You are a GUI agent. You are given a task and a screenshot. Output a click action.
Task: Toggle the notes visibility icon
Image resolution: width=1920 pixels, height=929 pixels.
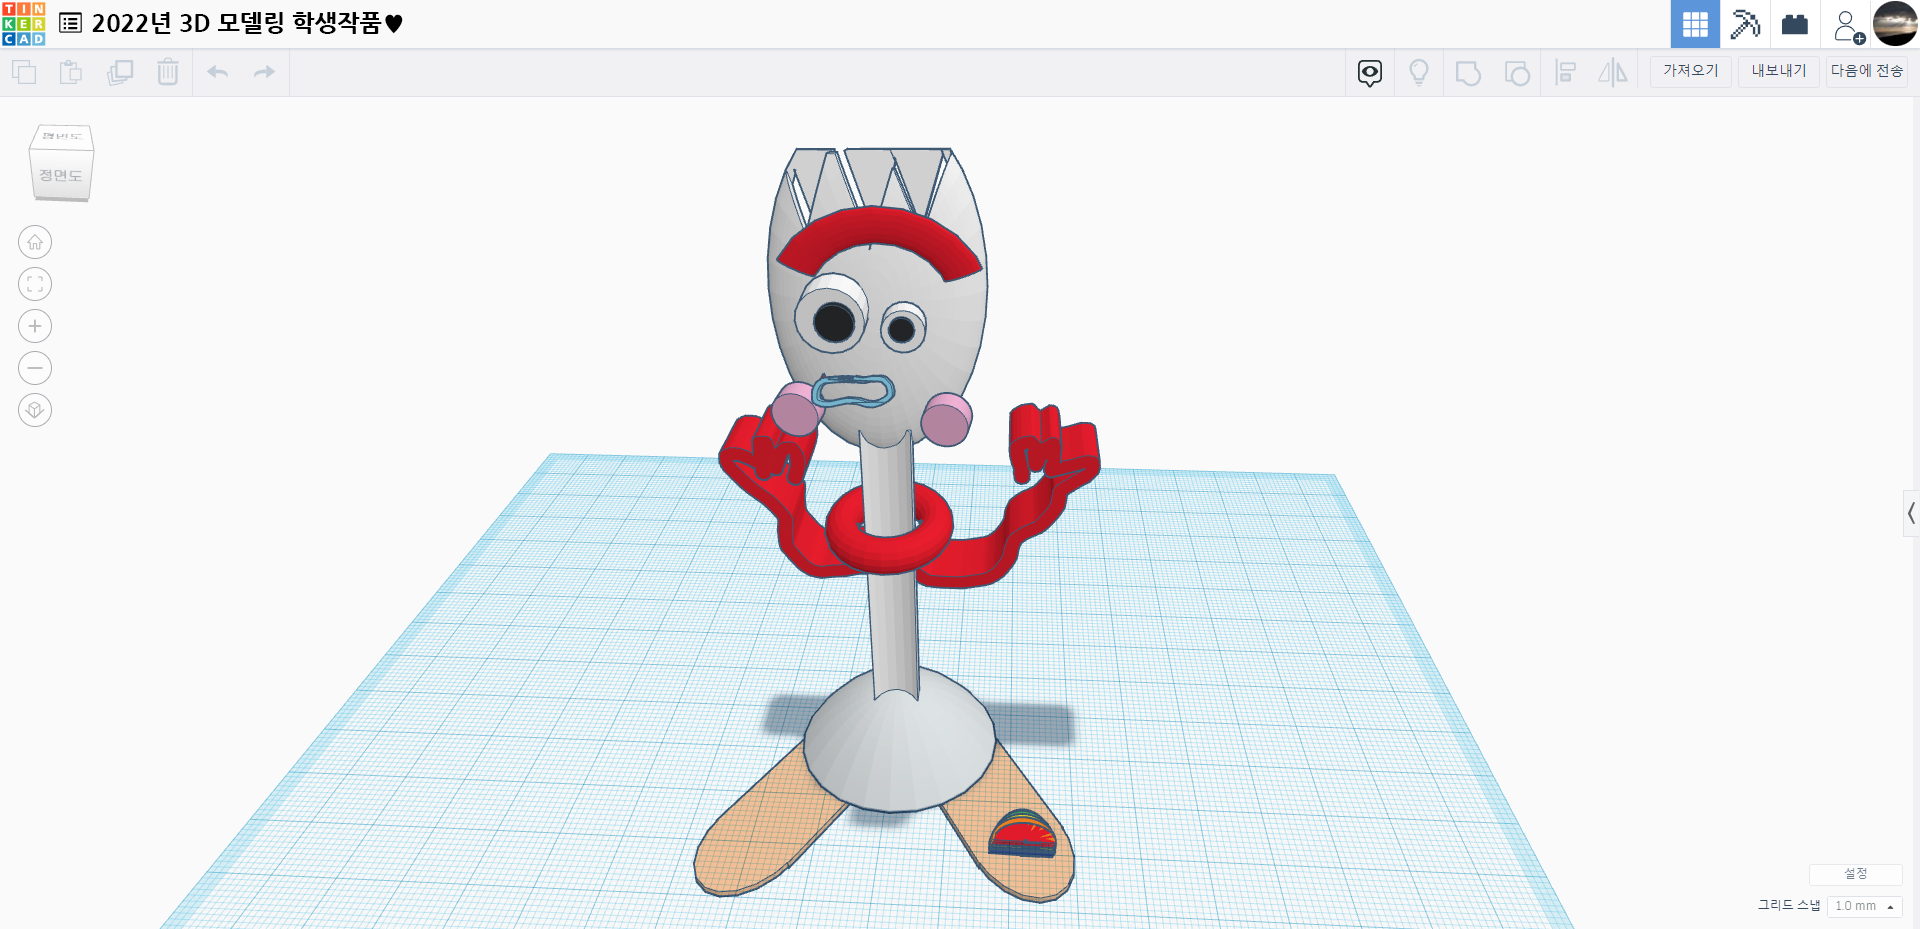coord(1370,72)
